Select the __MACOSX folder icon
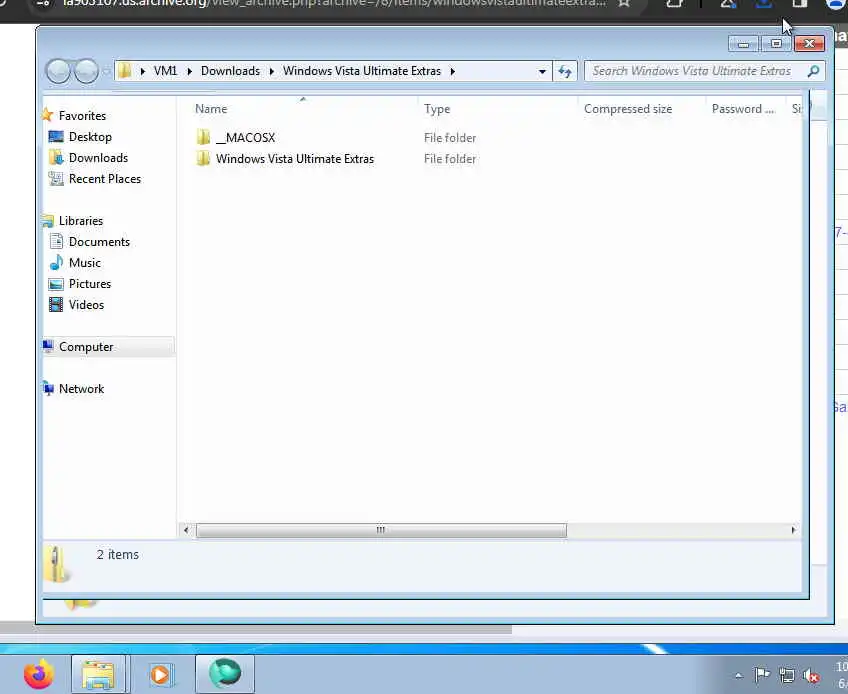The image size is (848, 694). coord(203,137)
